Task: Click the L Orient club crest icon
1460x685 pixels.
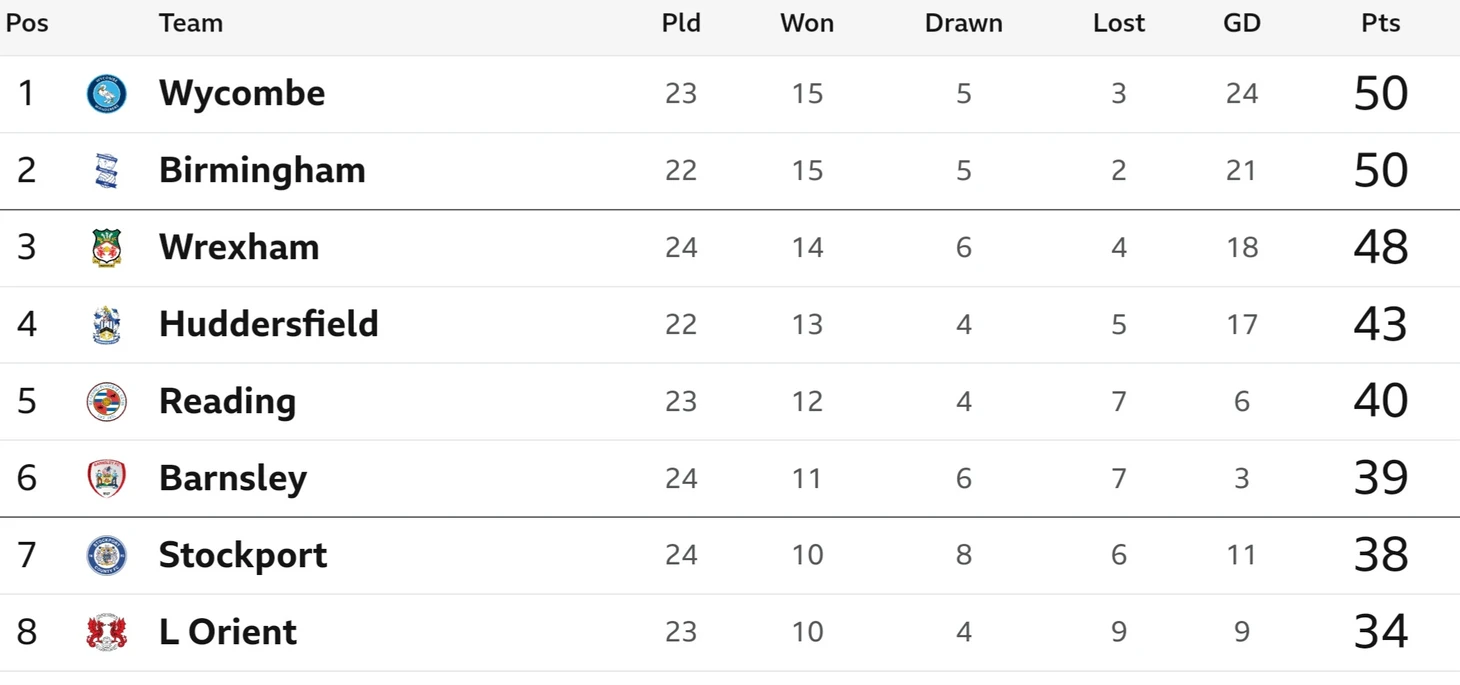Action: click(106, 633)
